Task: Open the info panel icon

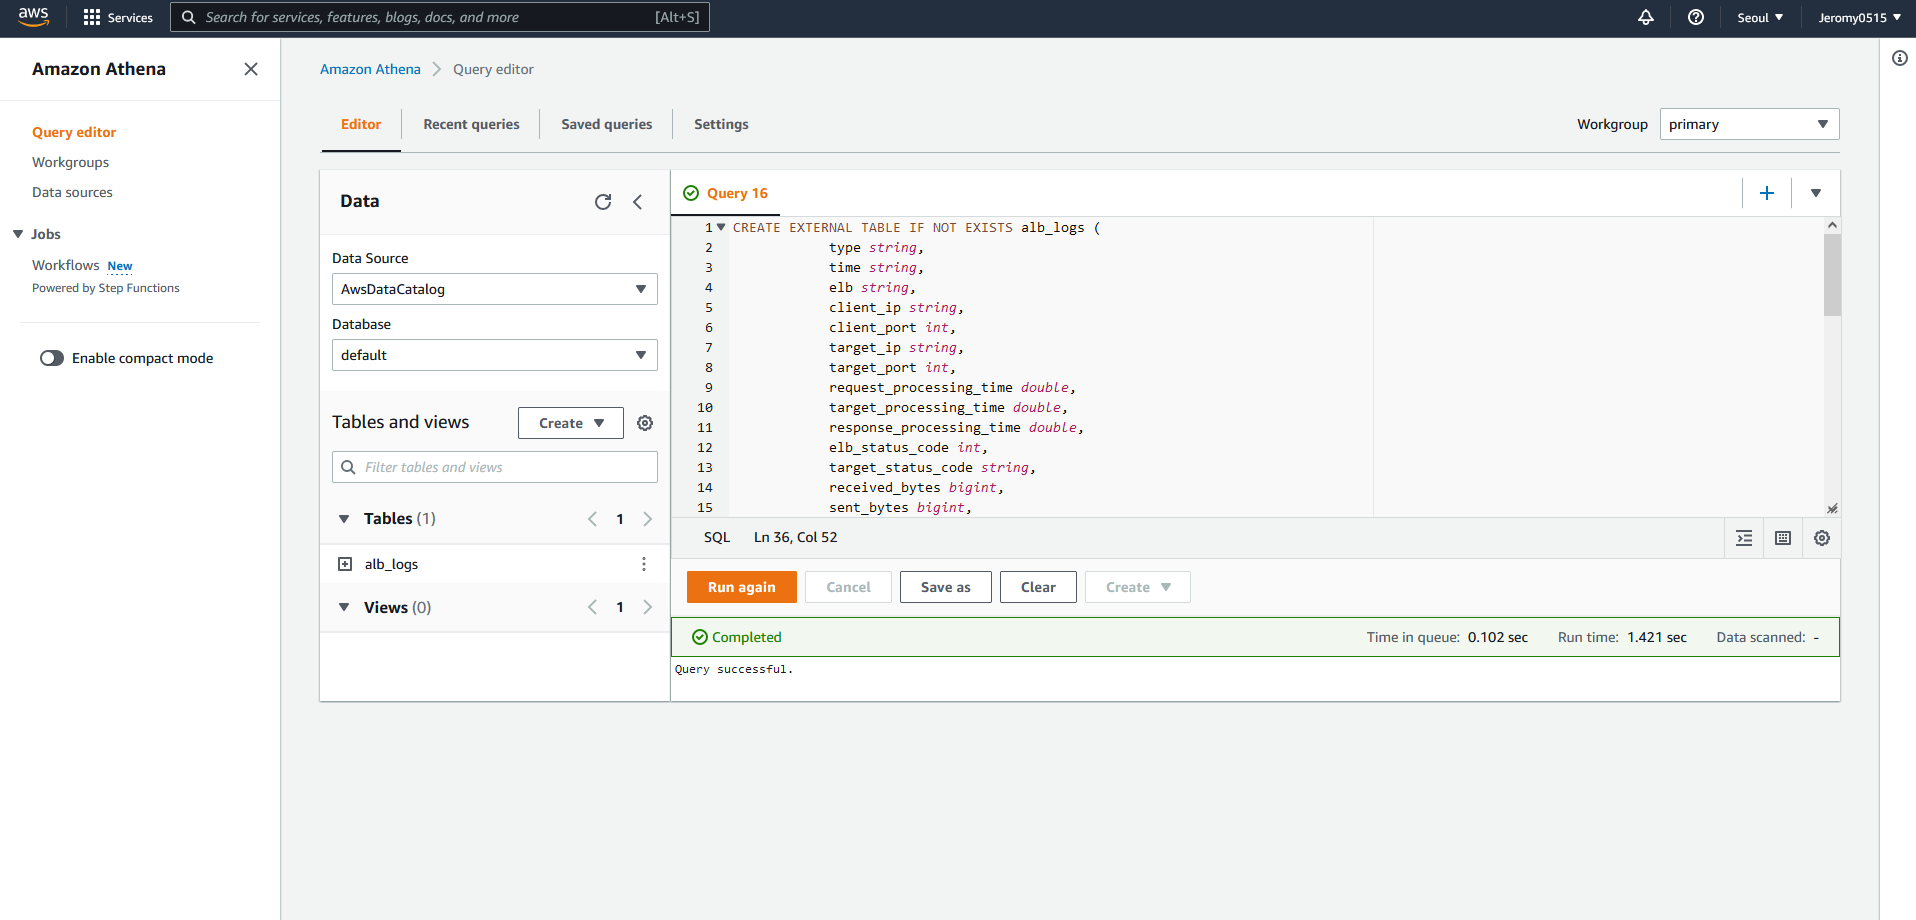Action: point(1900,58)
